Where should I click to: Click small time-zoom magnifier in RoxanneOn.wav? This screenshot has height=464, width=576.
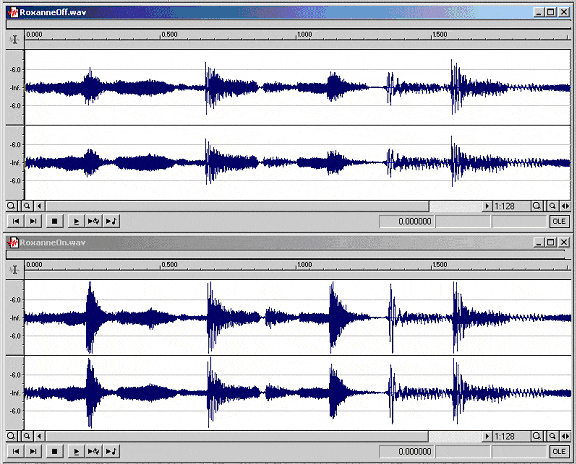pyautogui.click(x=552, y=436)
